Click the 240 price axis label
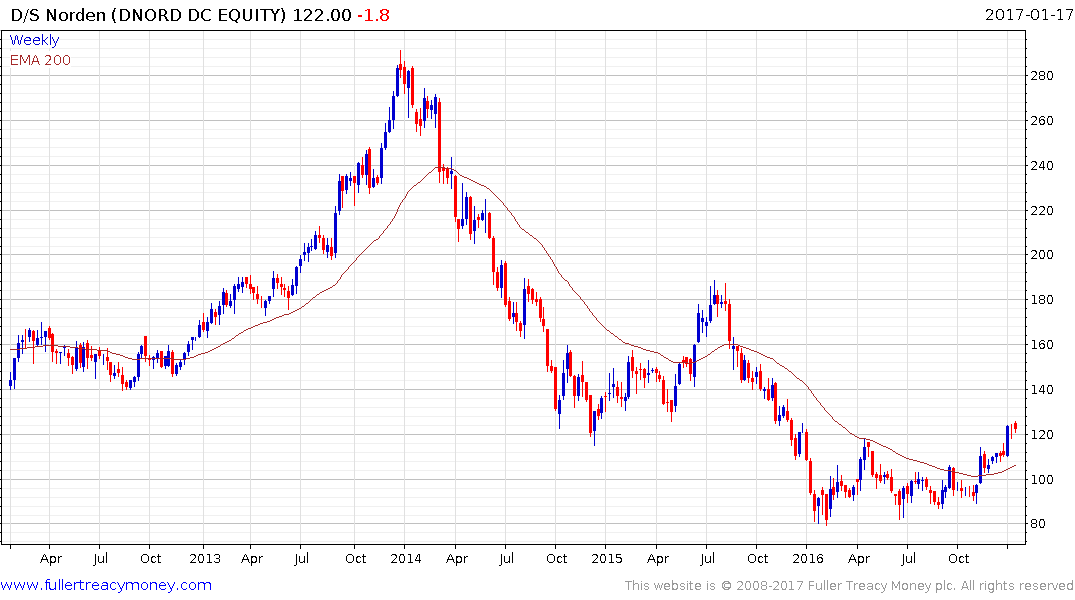 (1042, 165)
